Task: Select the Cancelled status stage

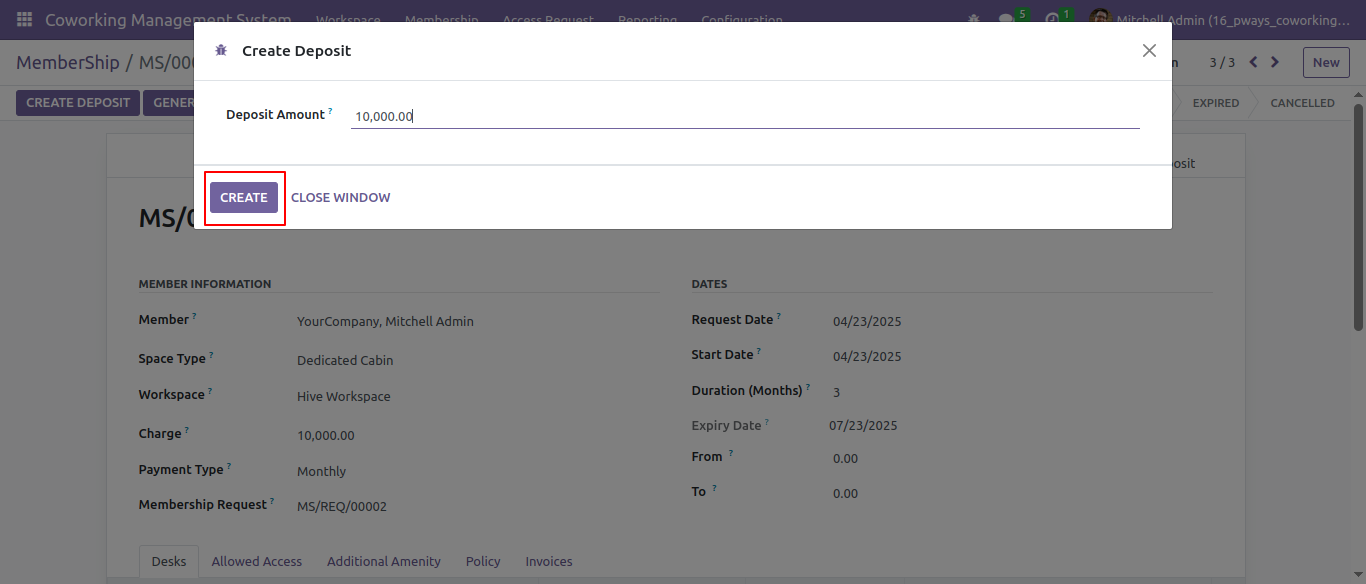Action: pos(1302,103)
